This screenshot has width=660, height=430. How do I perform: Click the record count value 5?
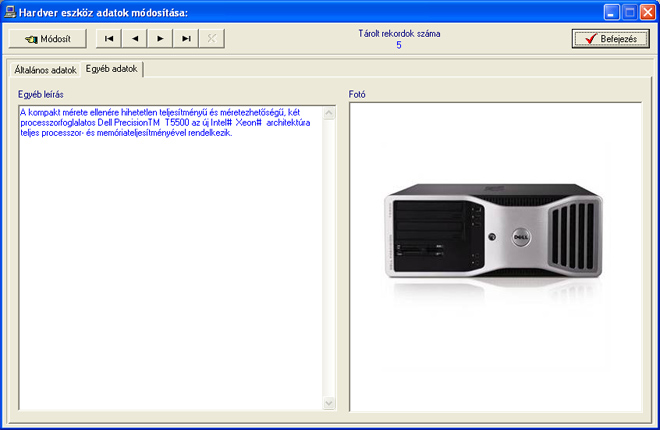point(399,45)
